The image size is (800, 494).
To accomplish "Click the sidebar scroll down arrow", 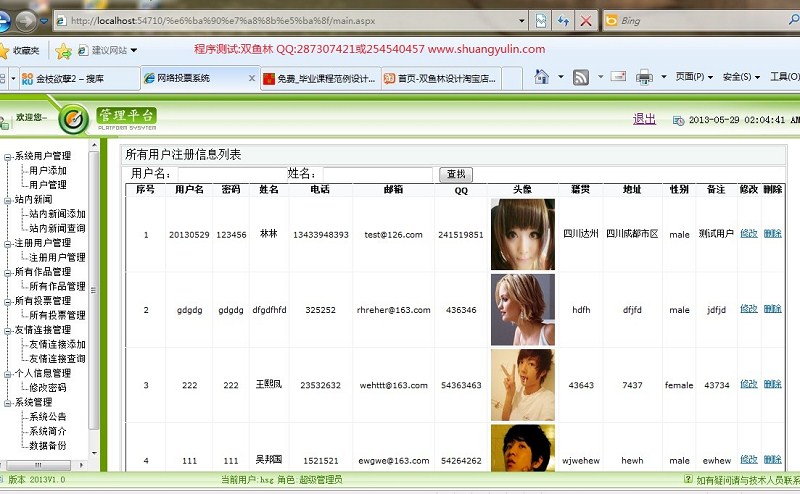I will tap(94, 453).
